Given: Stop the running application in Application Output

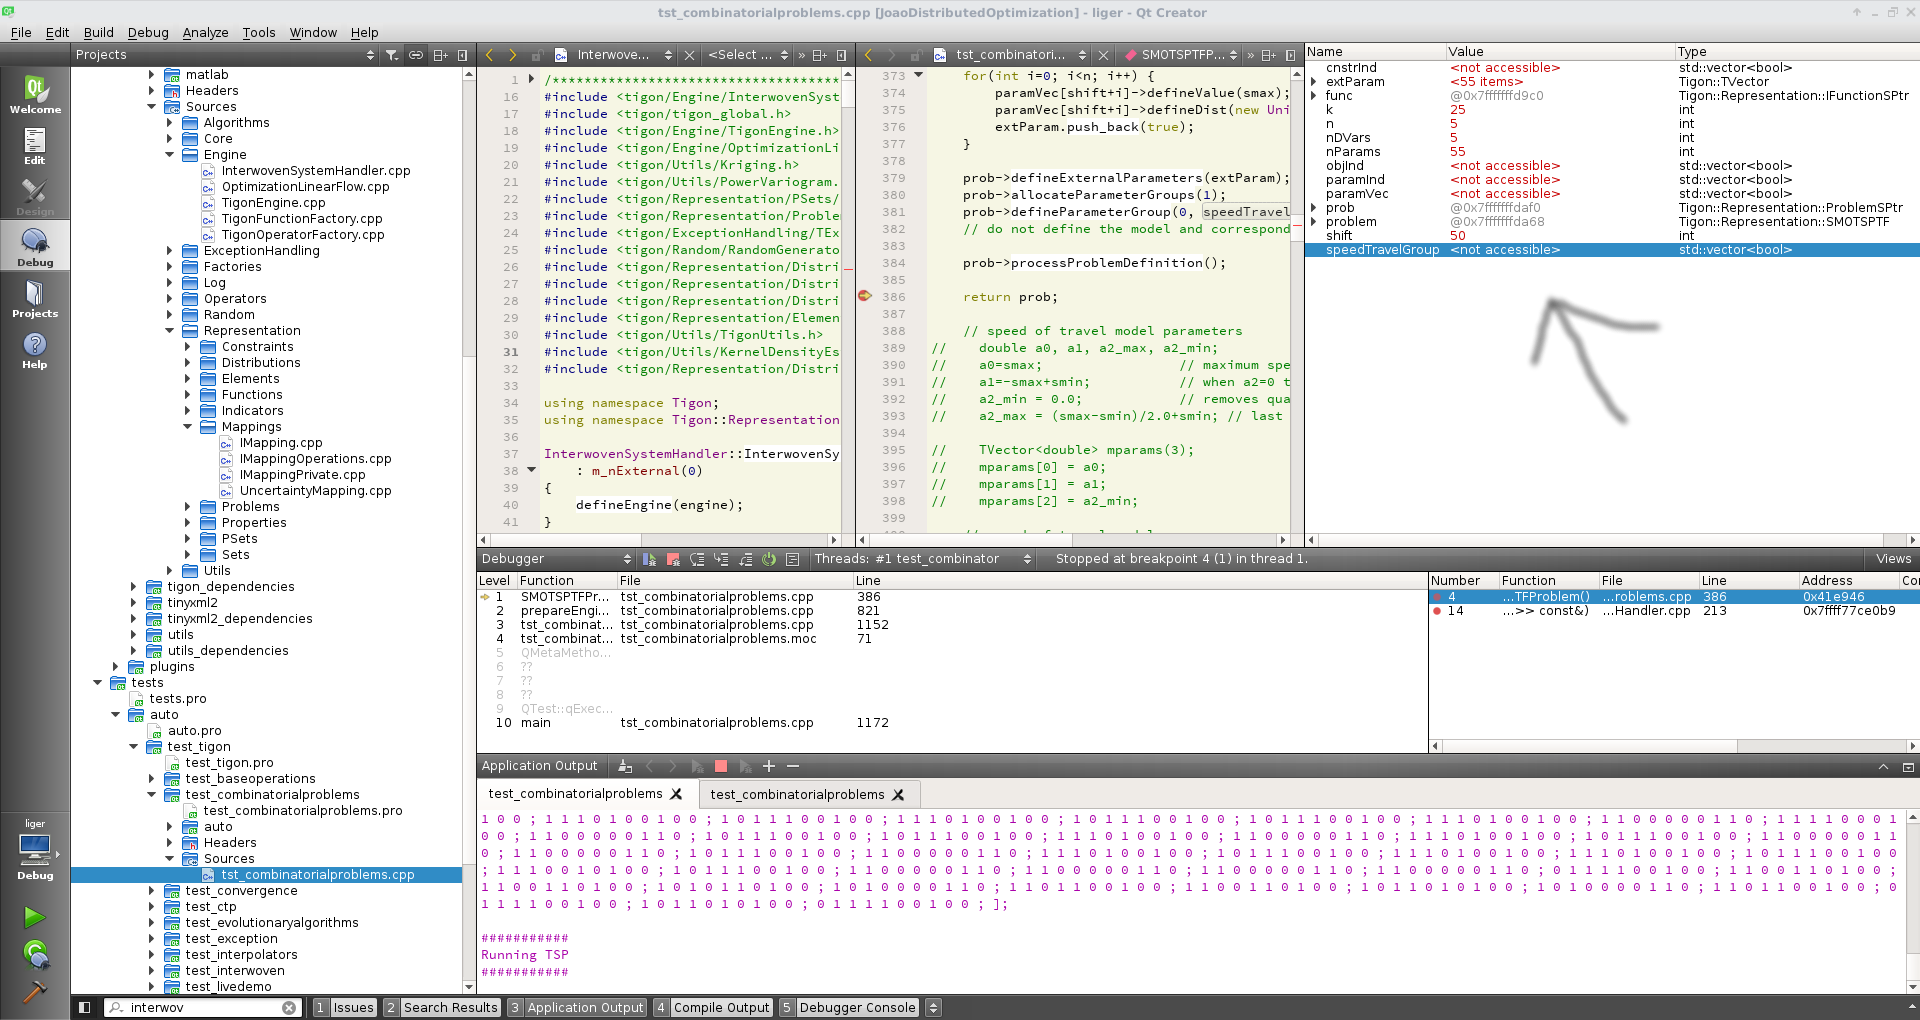Looking at the screenshot, I should click(x=721, y=766).
